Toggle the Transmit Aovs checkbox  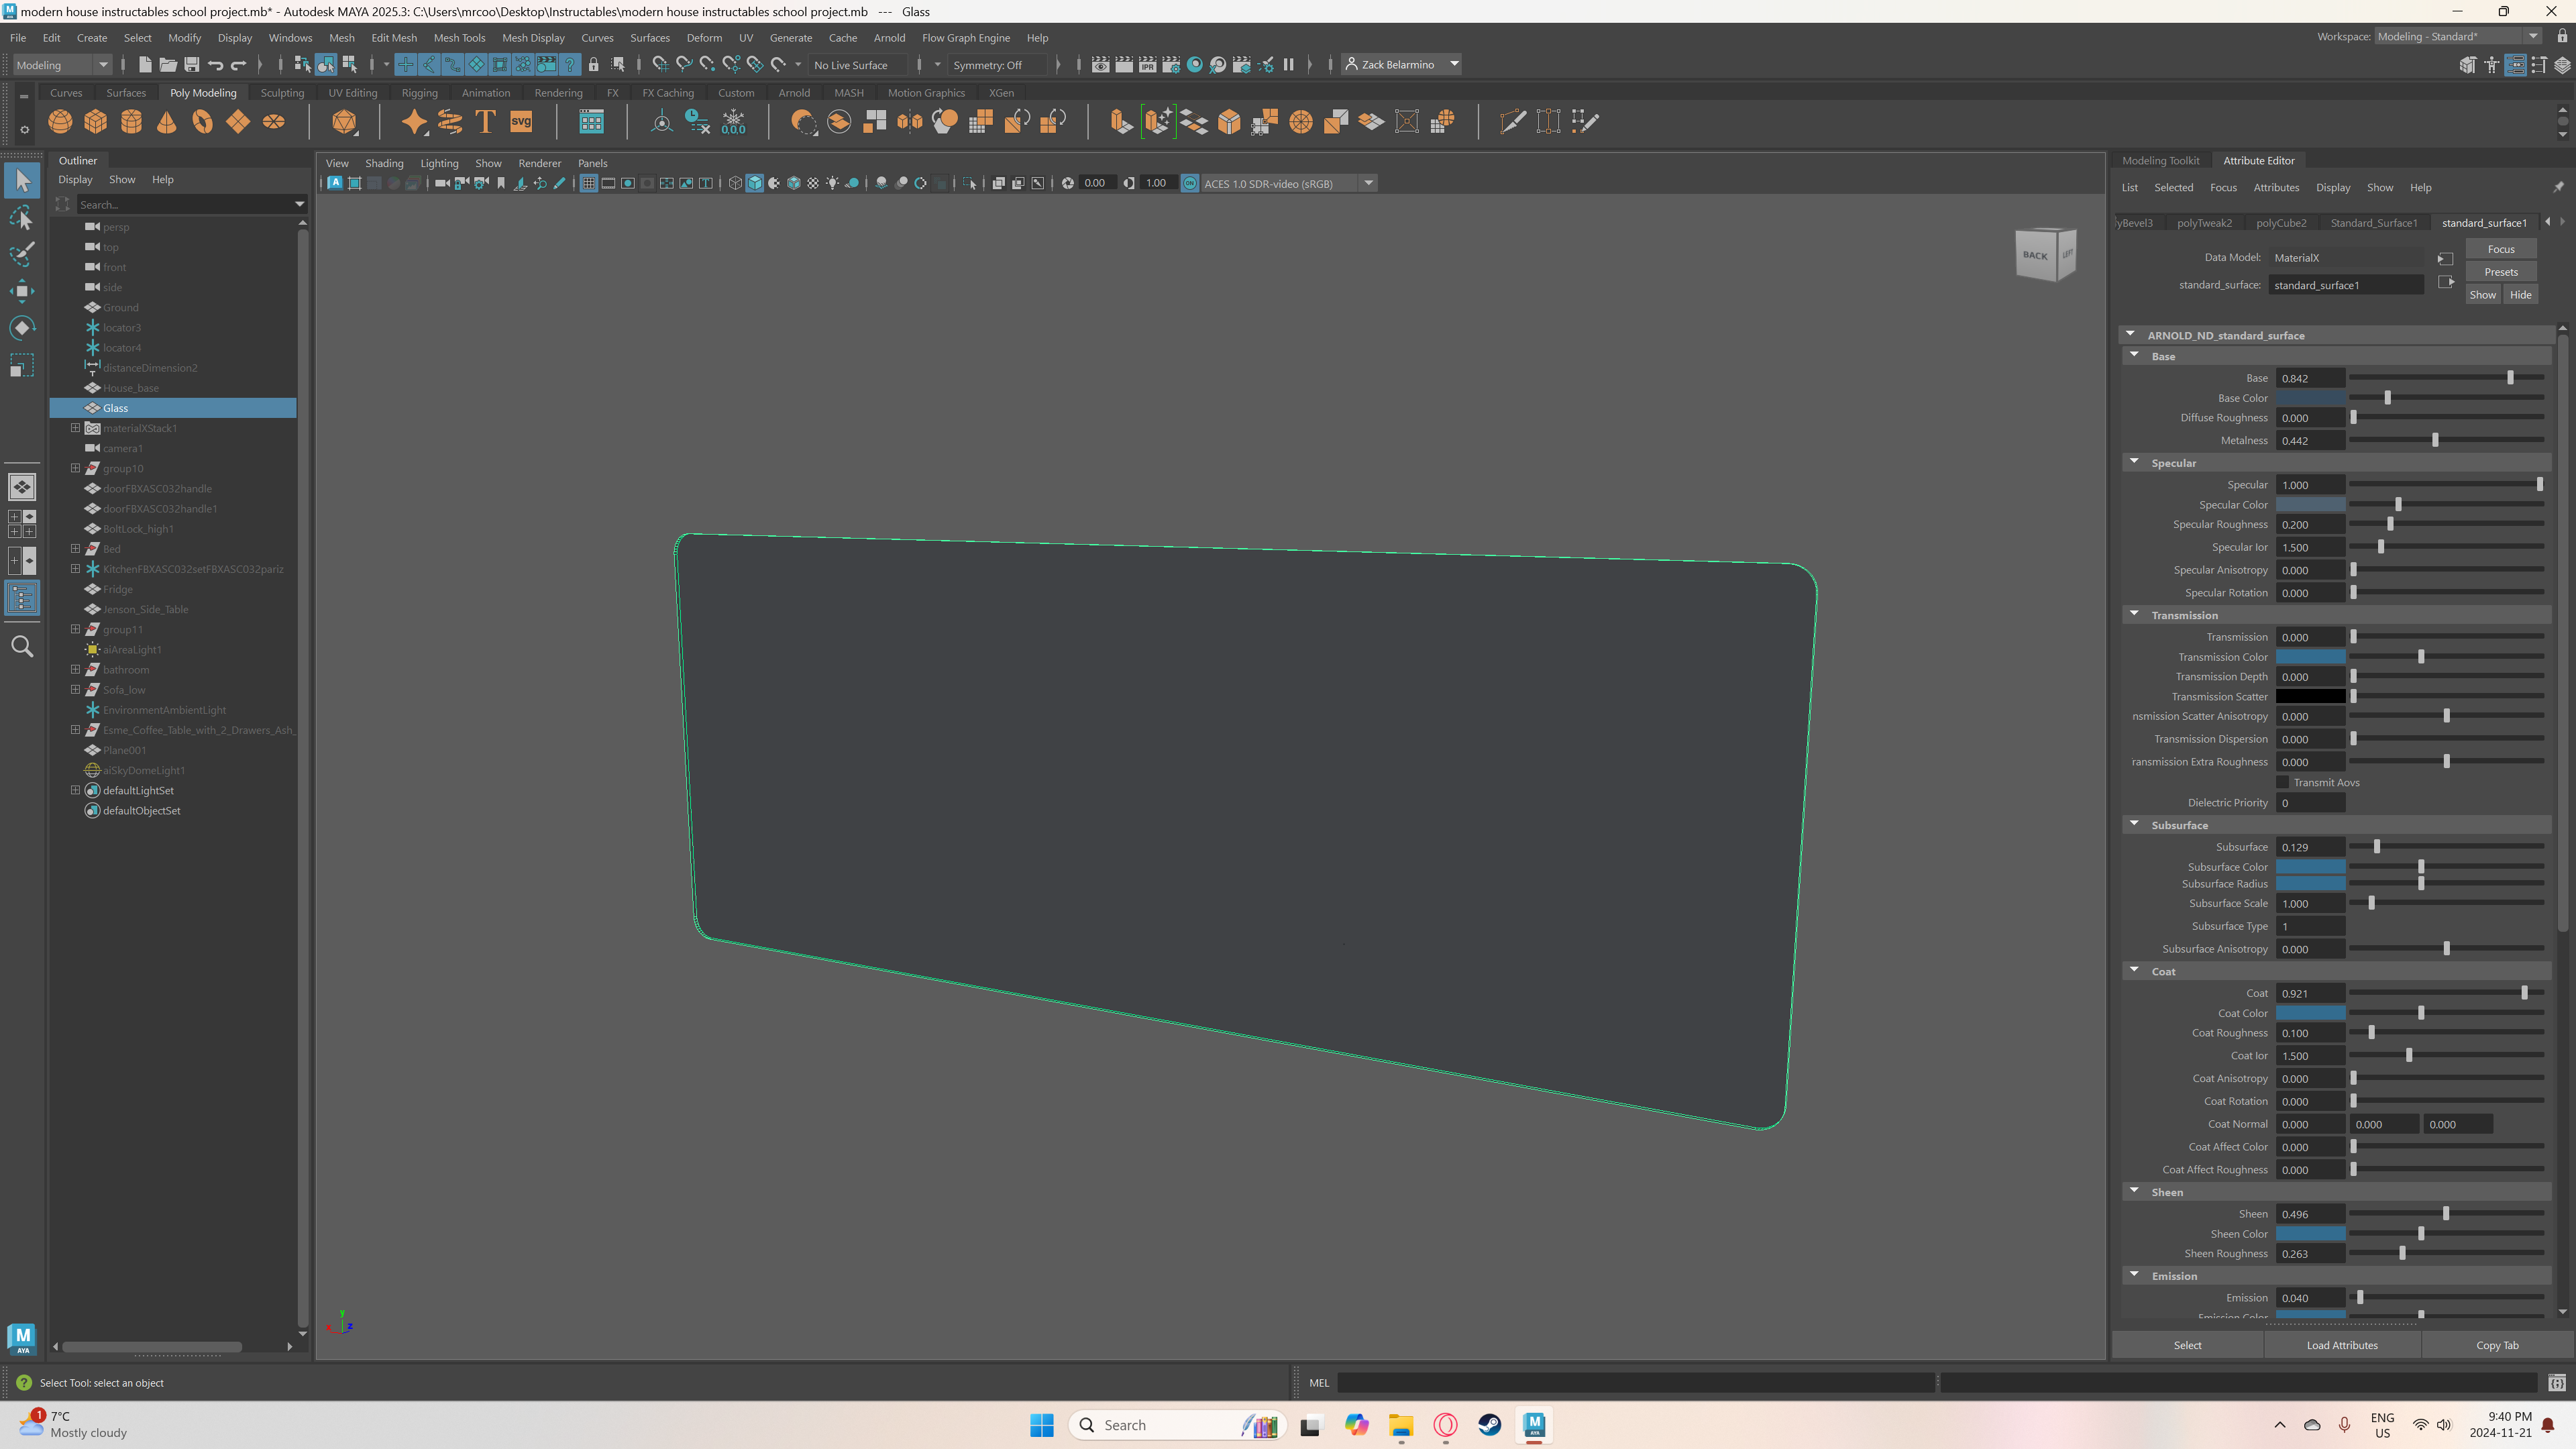[x=2283, y=782]
